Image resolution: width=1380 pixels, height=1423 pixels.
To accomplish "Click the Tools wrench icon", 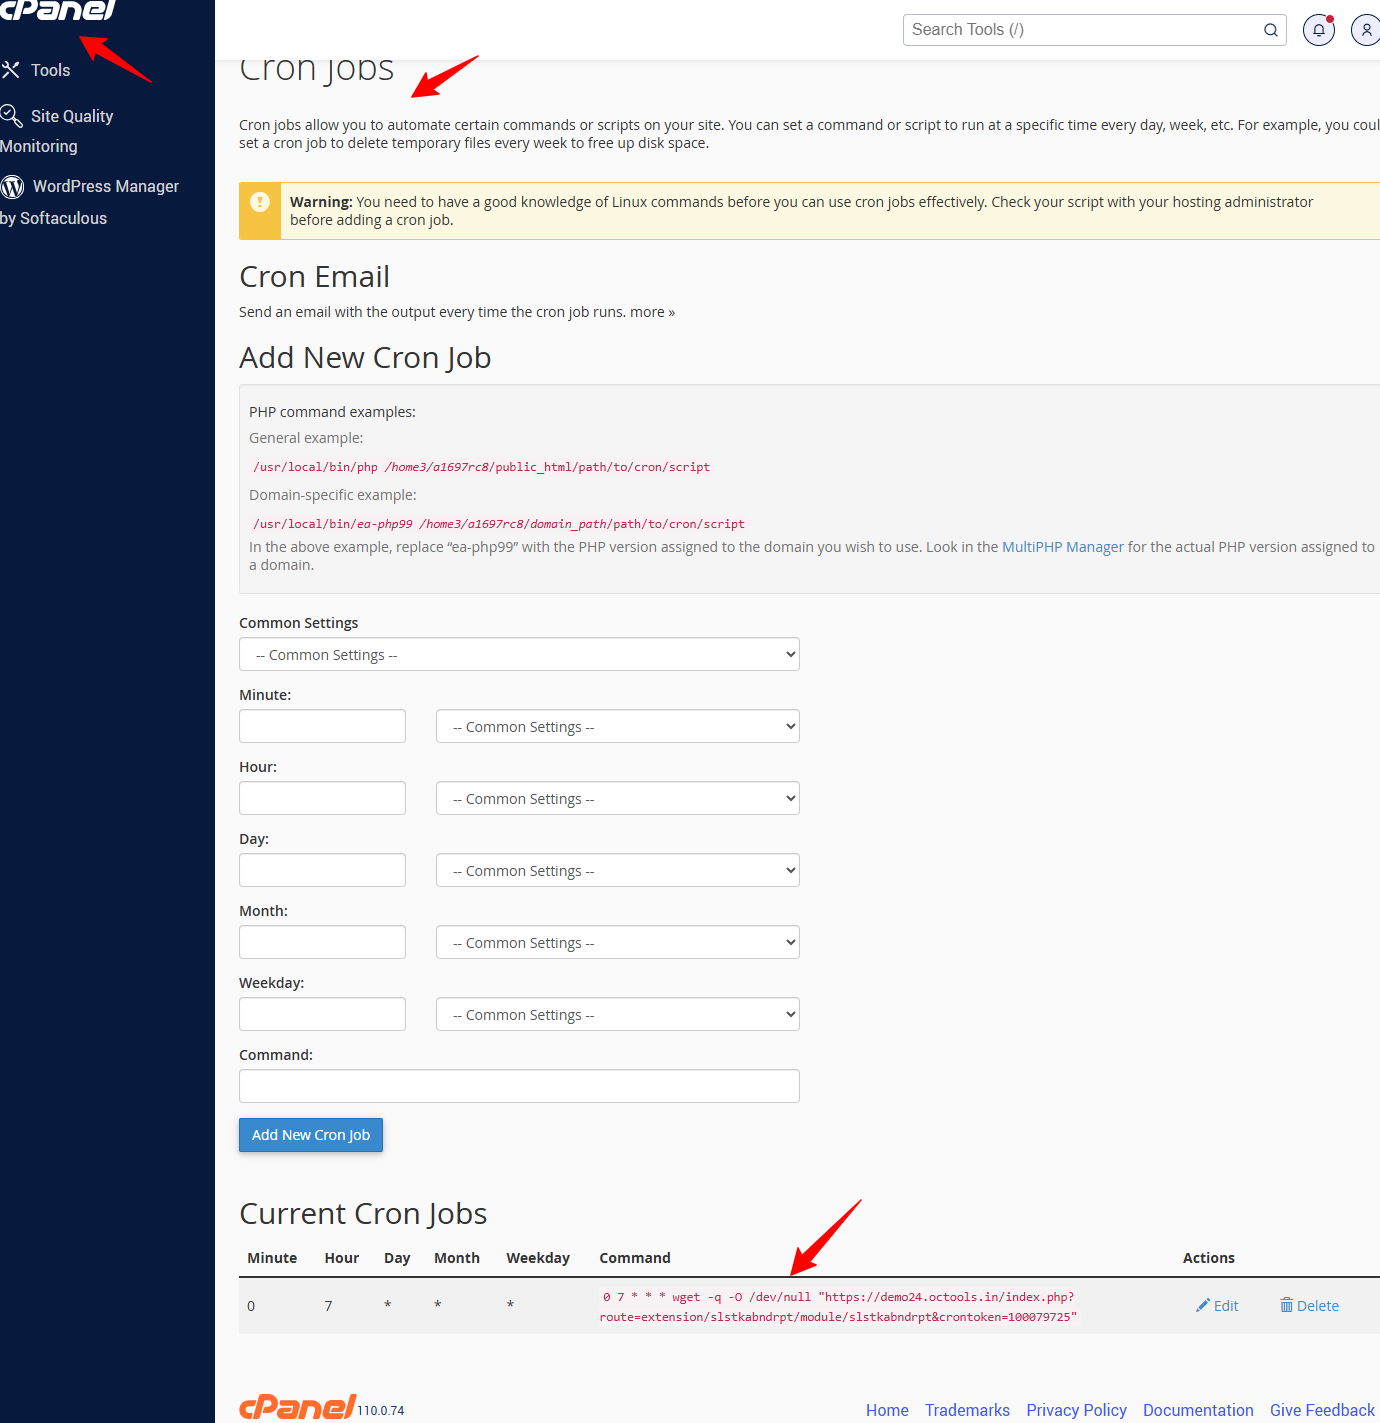I will (x=11, y=70).
